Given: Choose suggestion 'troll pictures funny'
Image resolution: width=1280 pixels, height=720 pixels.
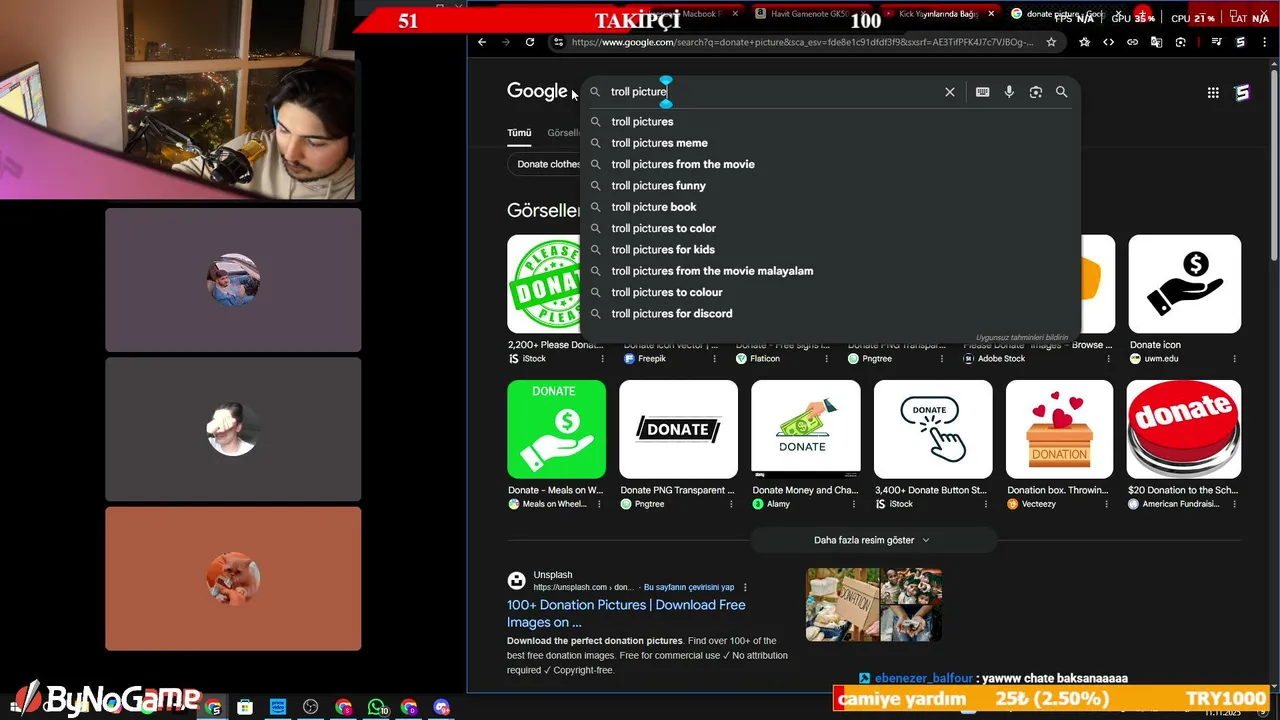Looking at the screenshot, I should tap(830, 186).
